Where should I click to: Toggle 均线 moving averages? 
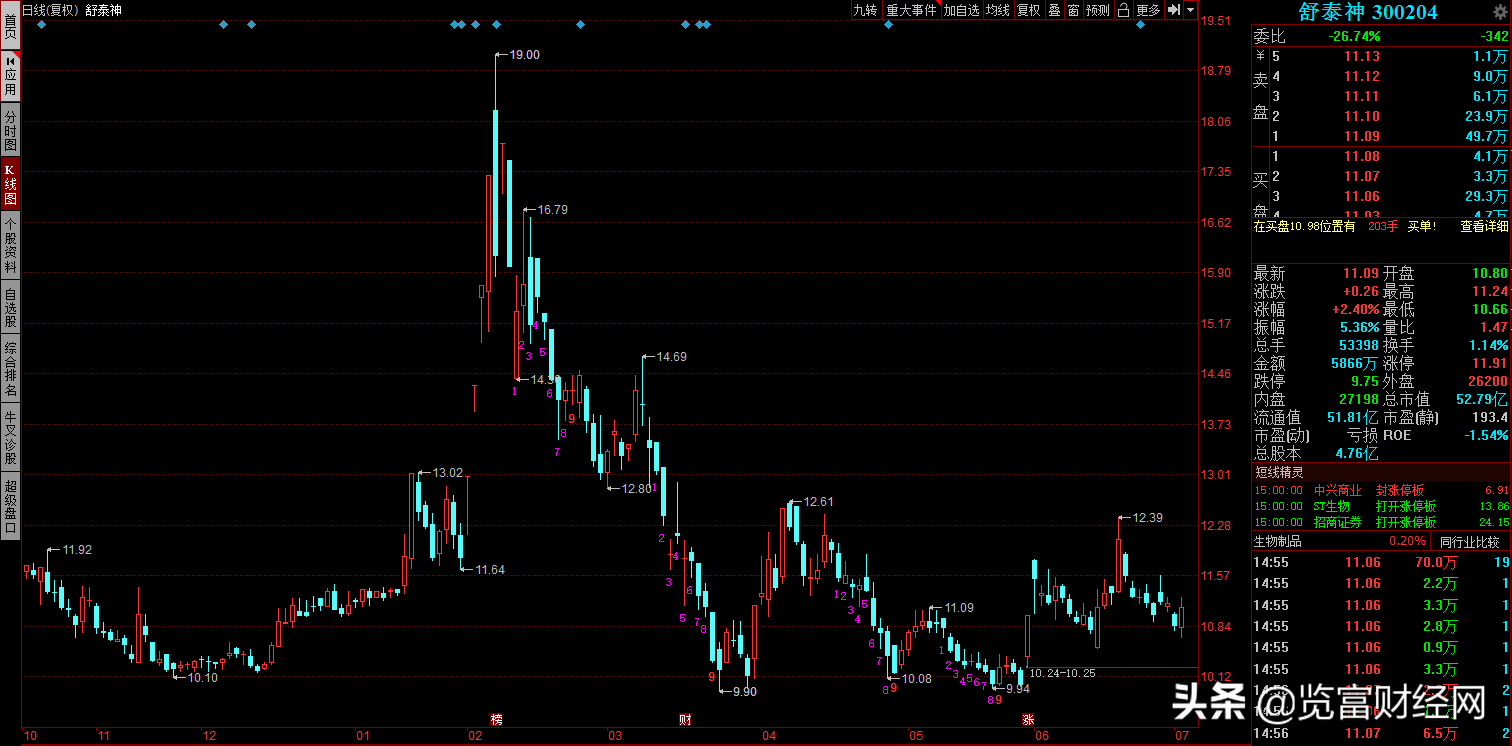998,10
